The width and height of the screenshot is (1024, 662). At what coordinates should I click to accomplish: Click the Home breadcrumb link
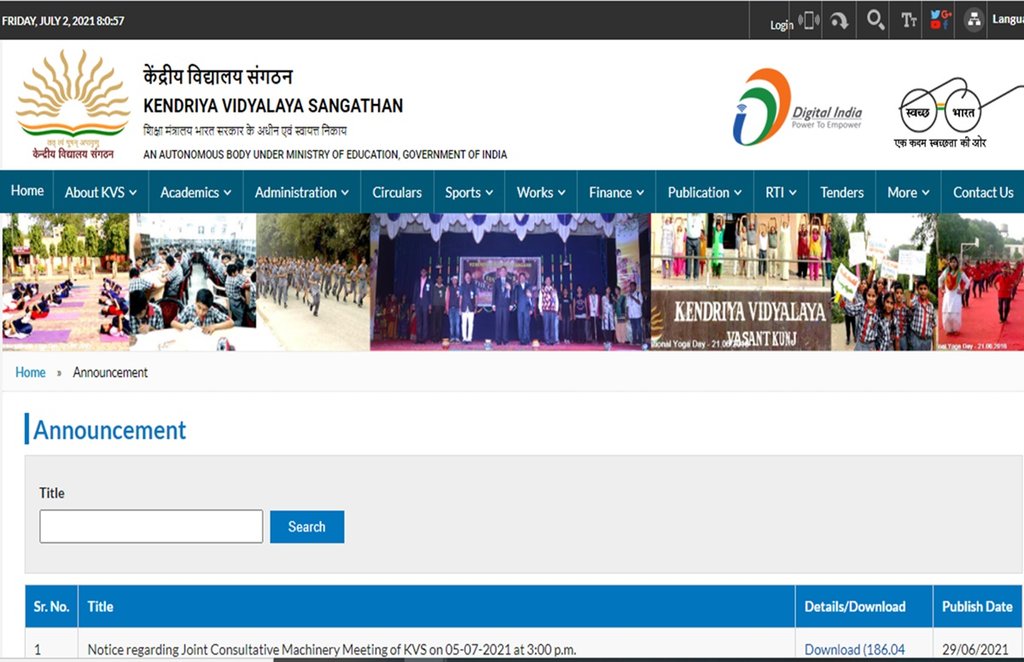30,372
